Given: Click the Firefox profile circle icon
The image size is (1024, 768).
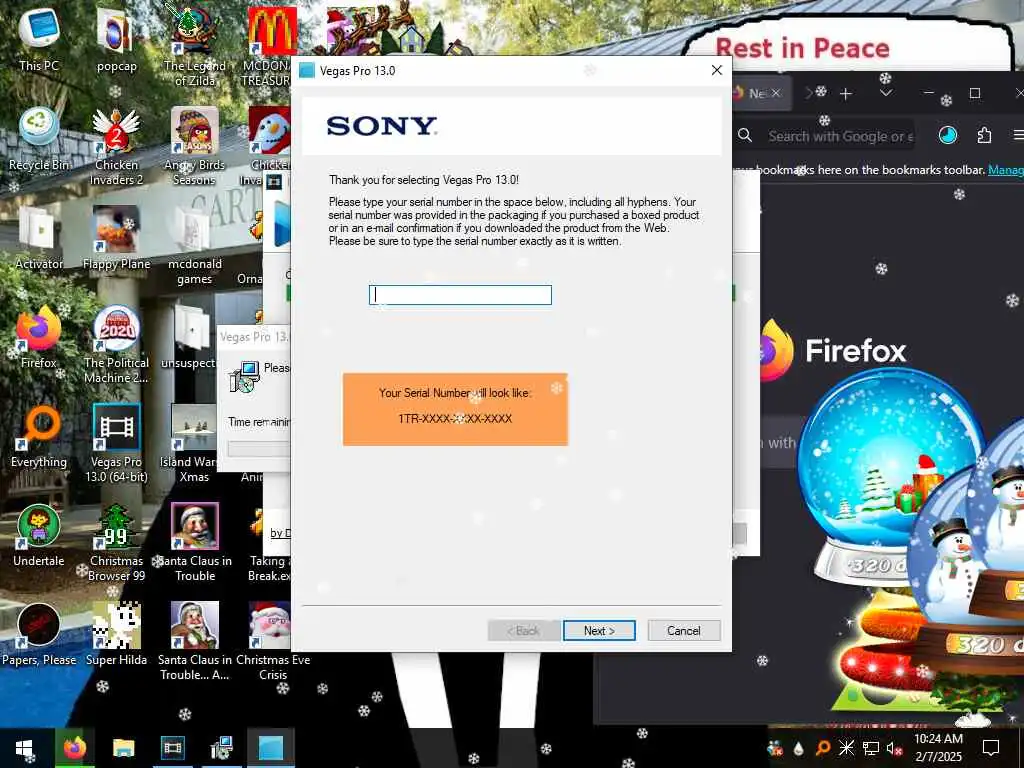Looking at the screenshot, I should 948,135.
